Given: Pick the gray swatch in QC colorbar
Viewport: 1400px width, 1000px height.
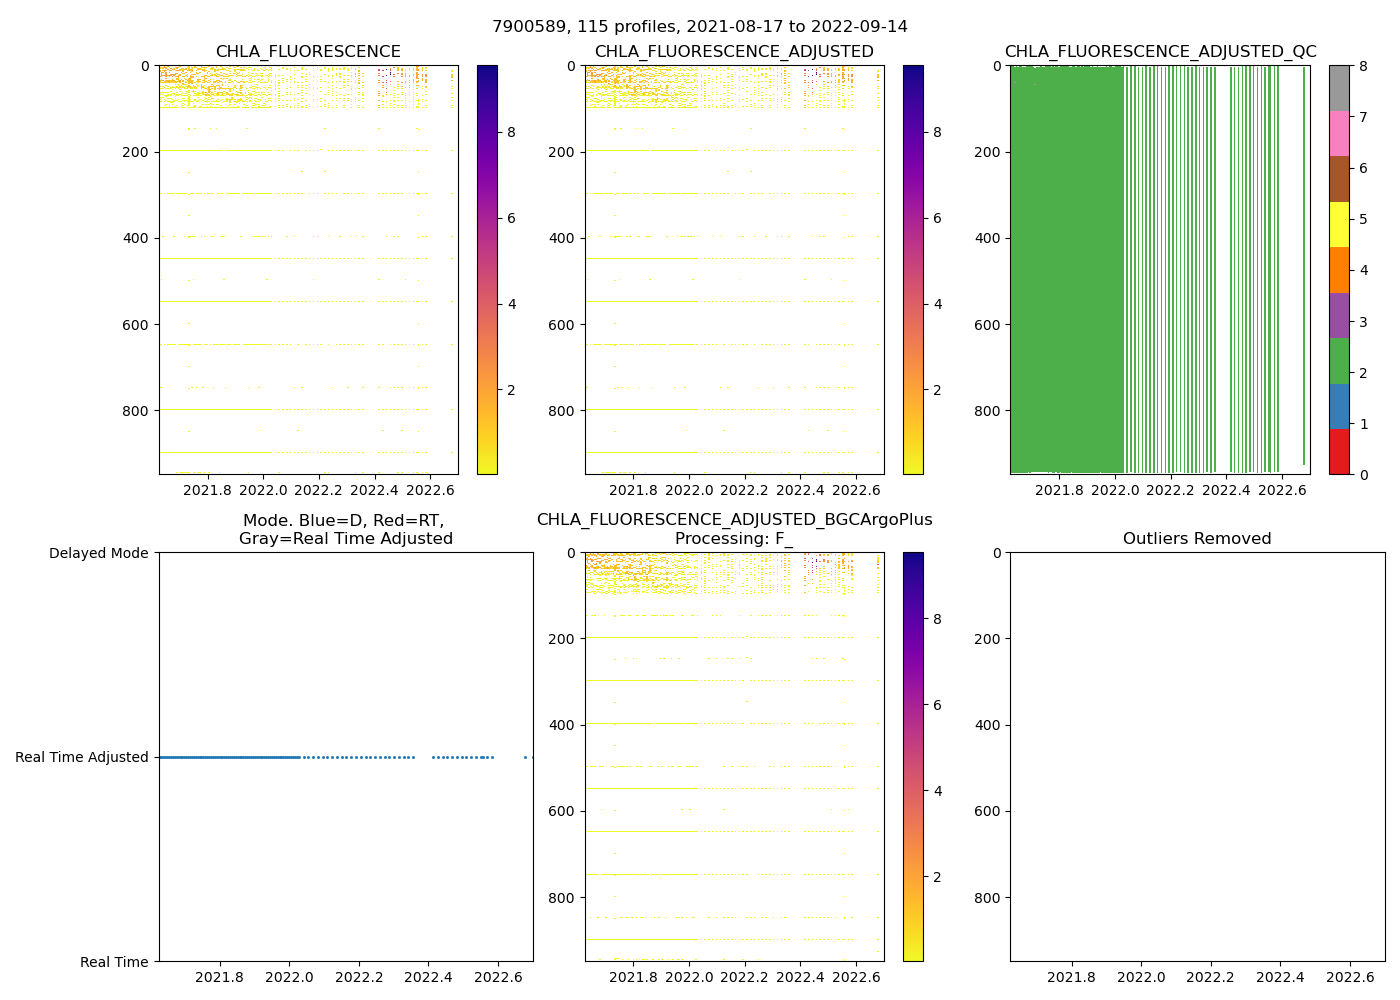Looking at the screenshot, I should 1339,88.
